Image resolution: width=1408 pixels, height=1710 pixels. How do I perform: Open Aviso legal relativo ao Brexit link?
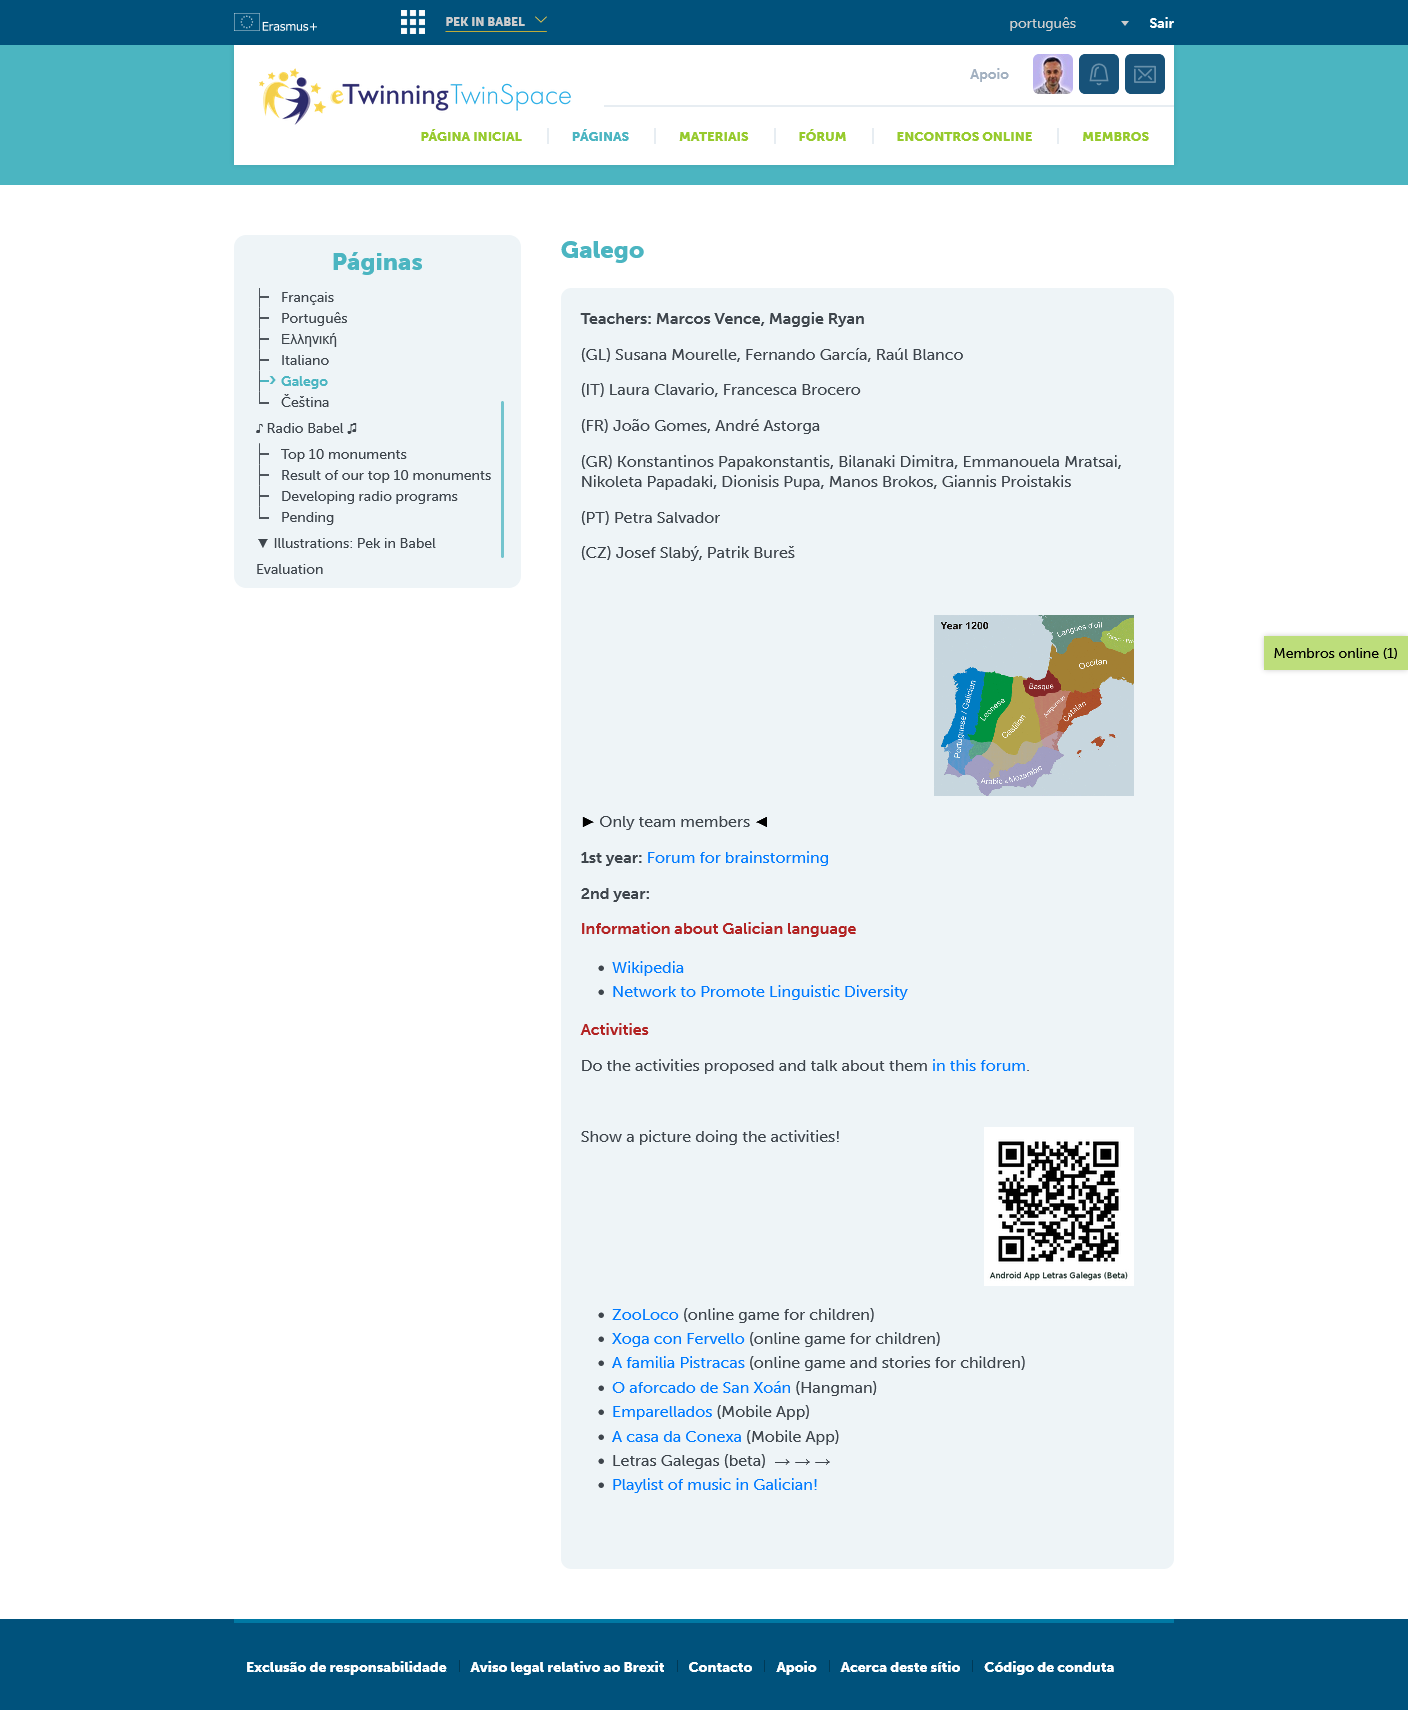tap(567, 1667)
